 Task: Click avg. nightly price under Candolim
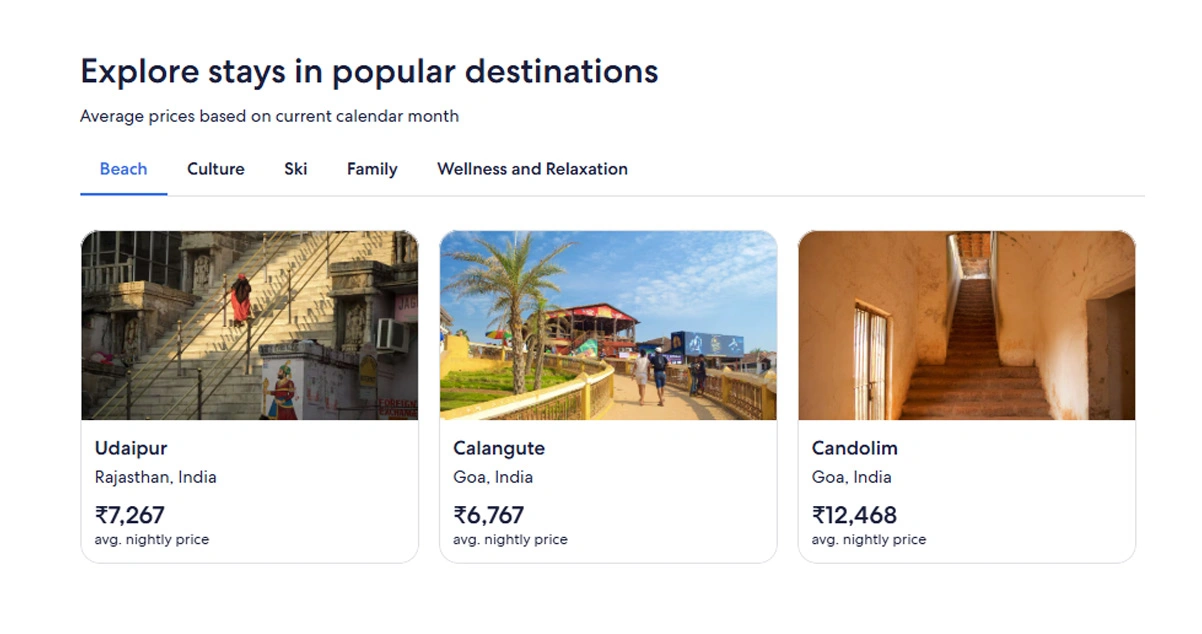(x=868, y=540)
